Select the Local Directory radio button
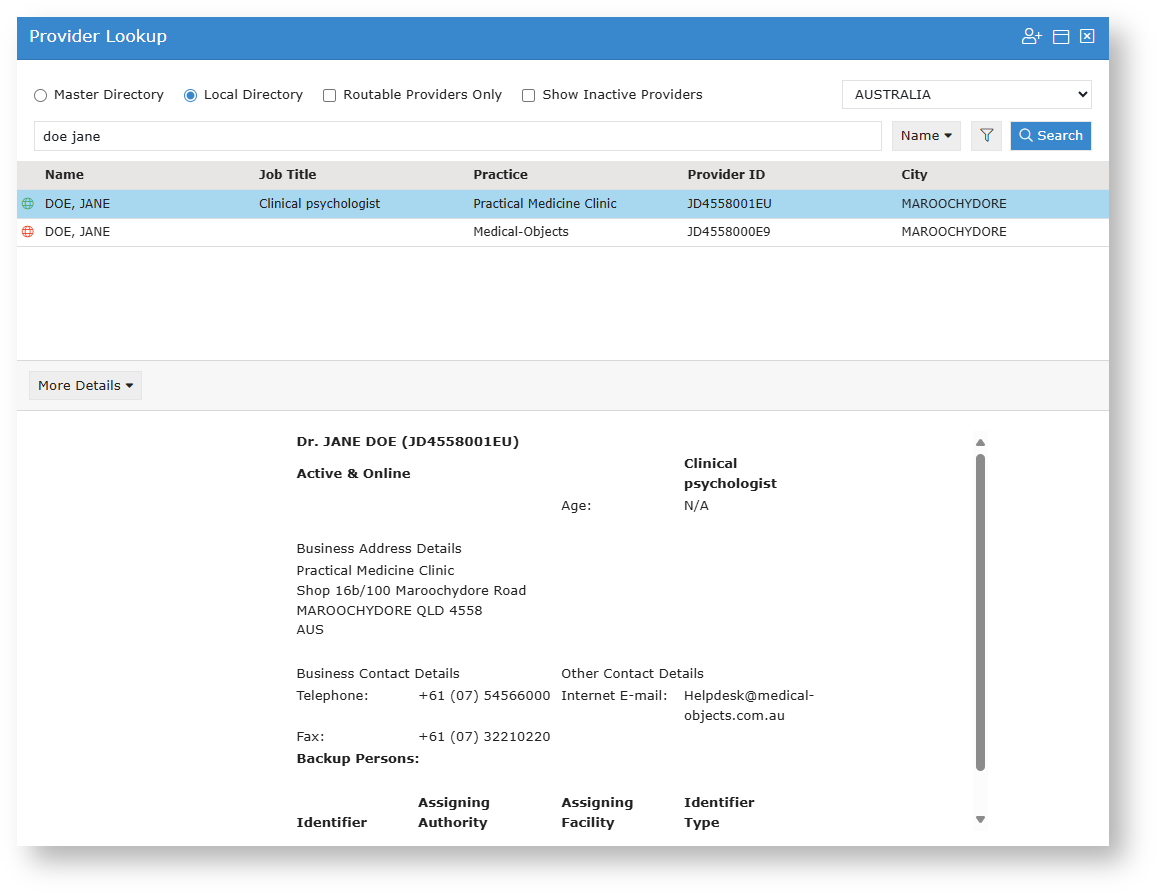The image size is (1157, 894). [191, 96]
